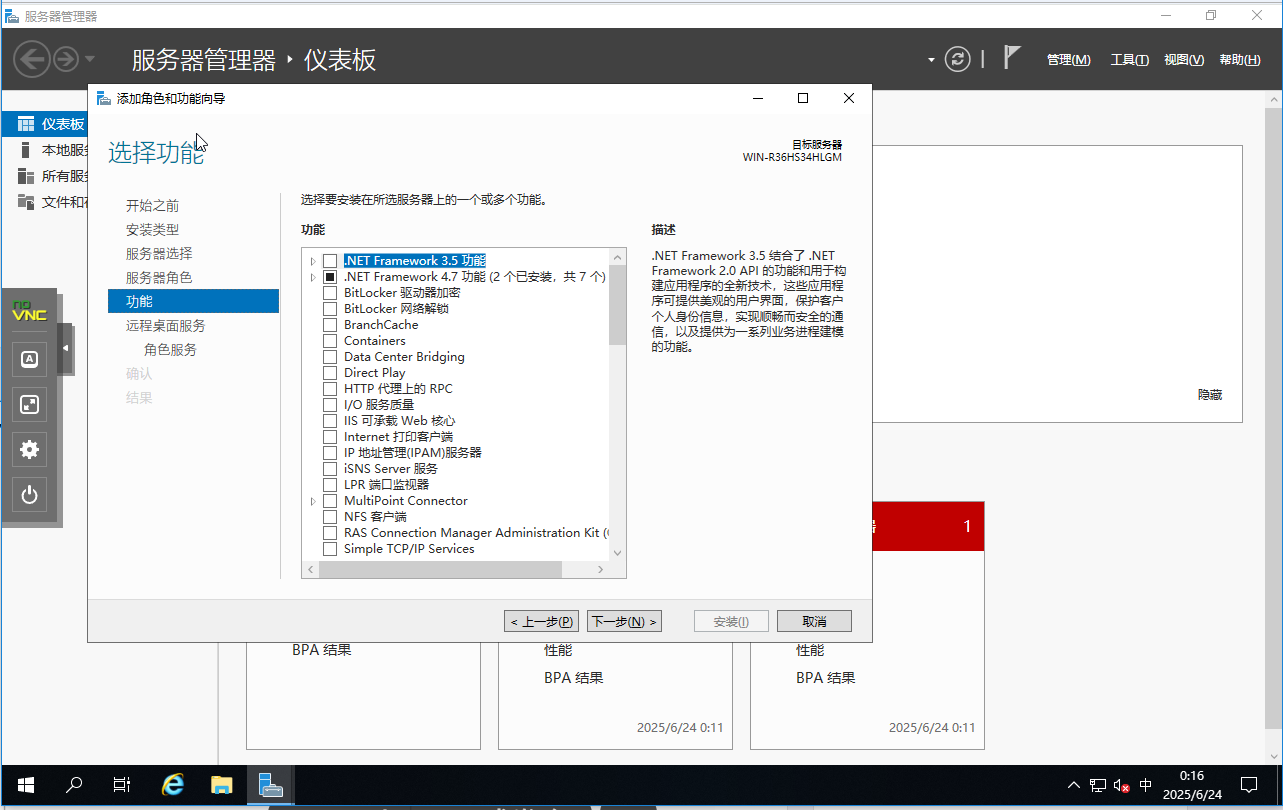Click the Server Manager taskbar icon
The height and width of the screenshot is (810, 1283).
(269, 786)
